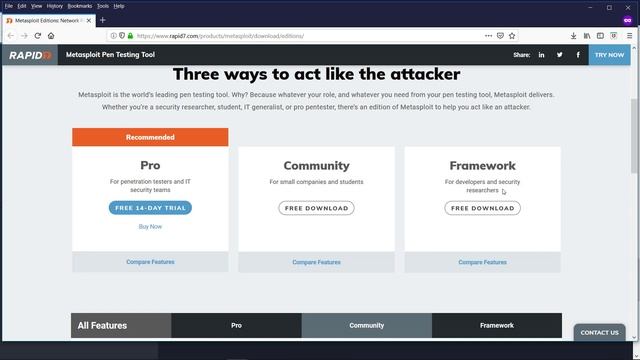This screenshot has height=360, width=640.
Task: Click Community FREE DOWNLOAD button
Action: (316, 208)
